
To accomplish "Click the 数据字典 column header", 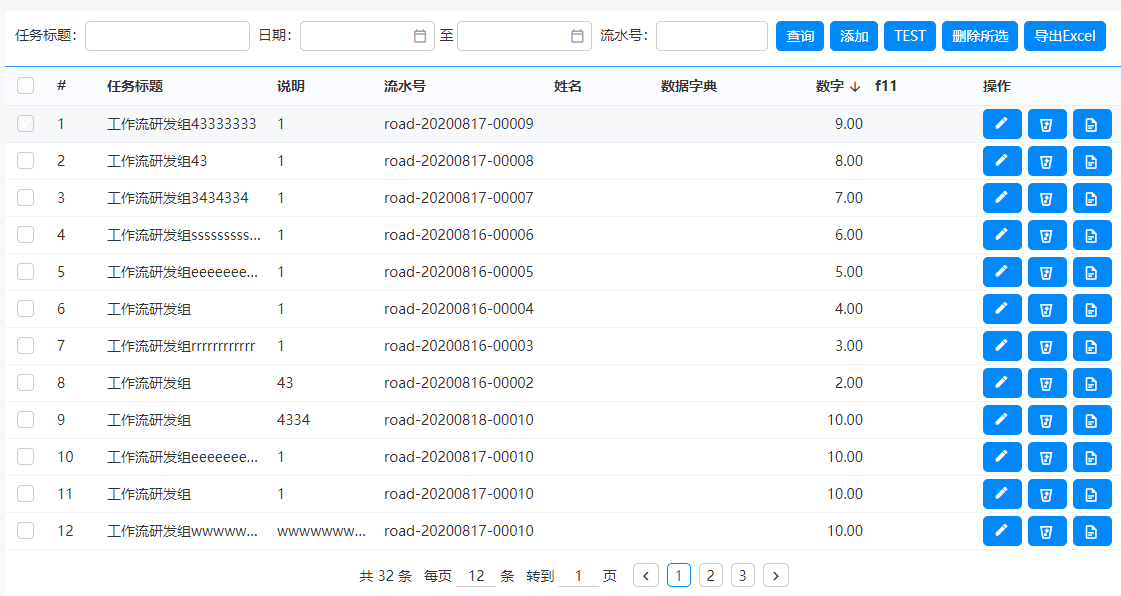I will pyautogui.click(x=688, y=86).
